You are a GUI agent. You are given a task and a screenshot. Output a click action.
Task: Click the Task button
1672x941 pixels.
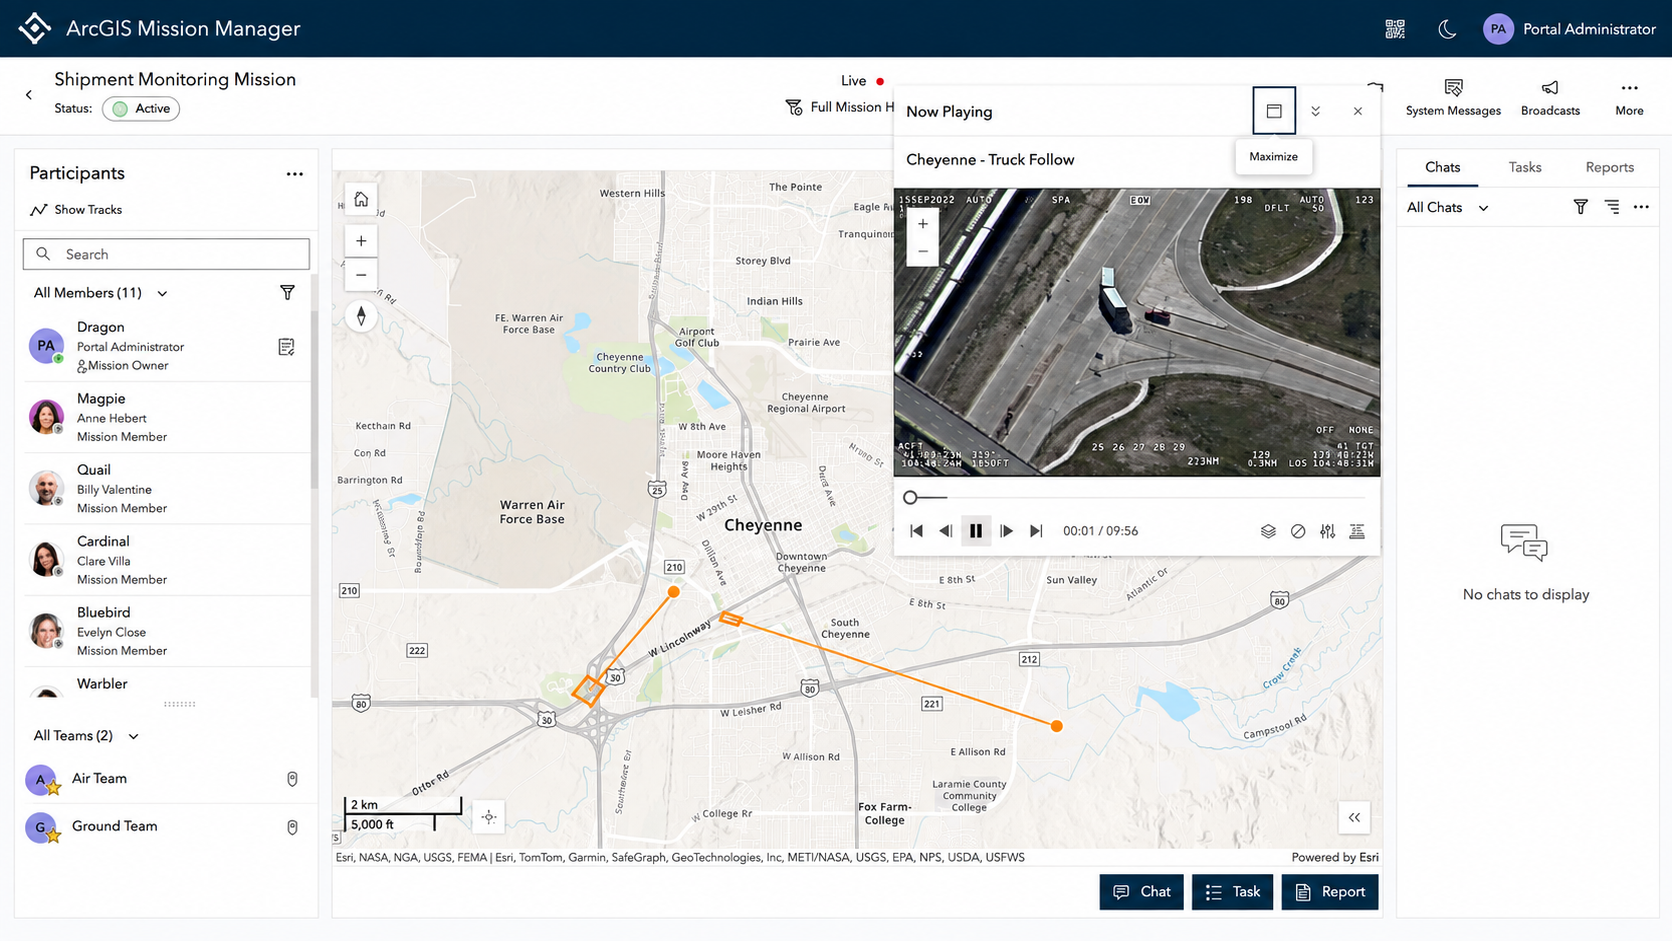coord(1232,892)
